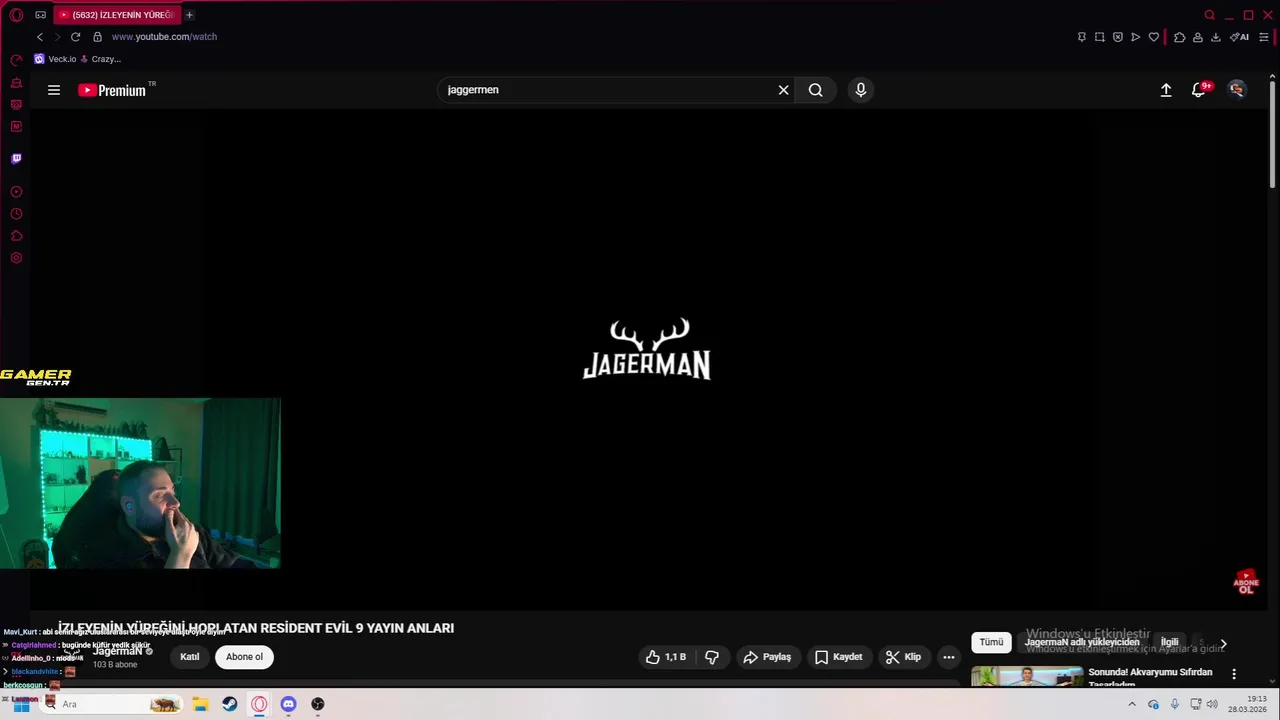
Task: Open the AI assistant button
Action: point(1240,37)
